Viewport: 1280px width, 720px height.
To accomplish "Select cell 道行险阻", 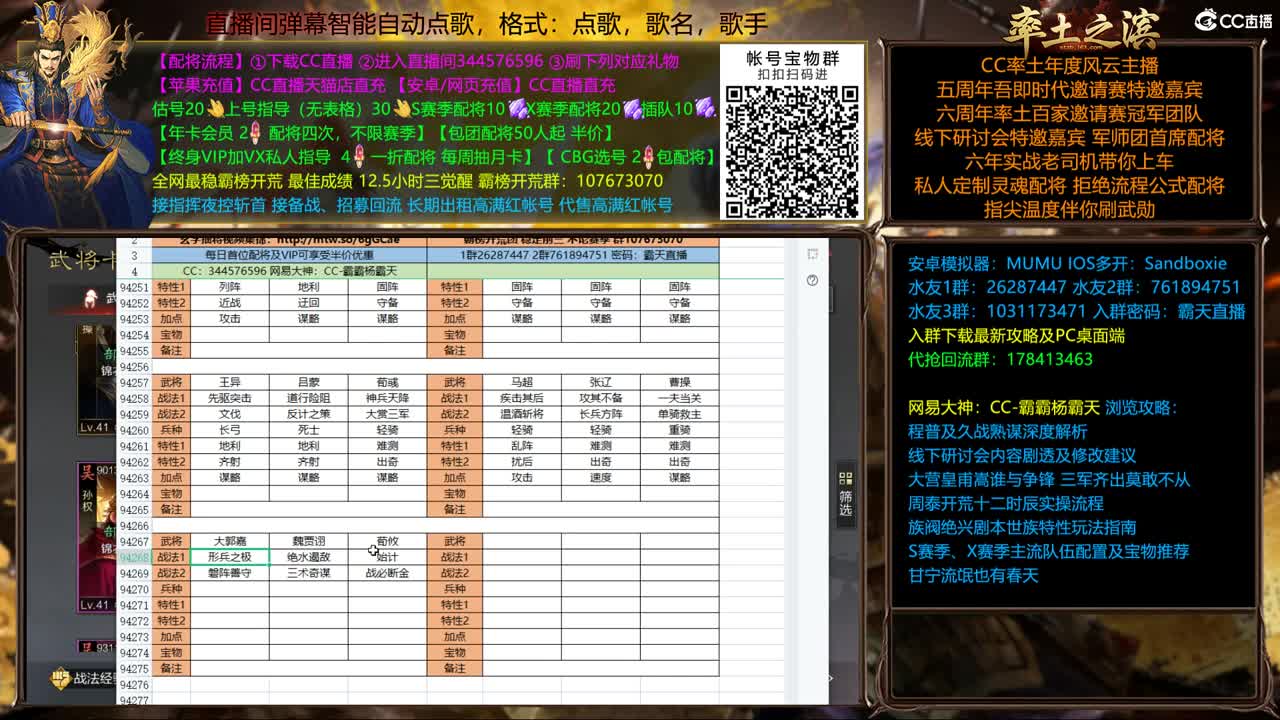I will pos(309,398).
